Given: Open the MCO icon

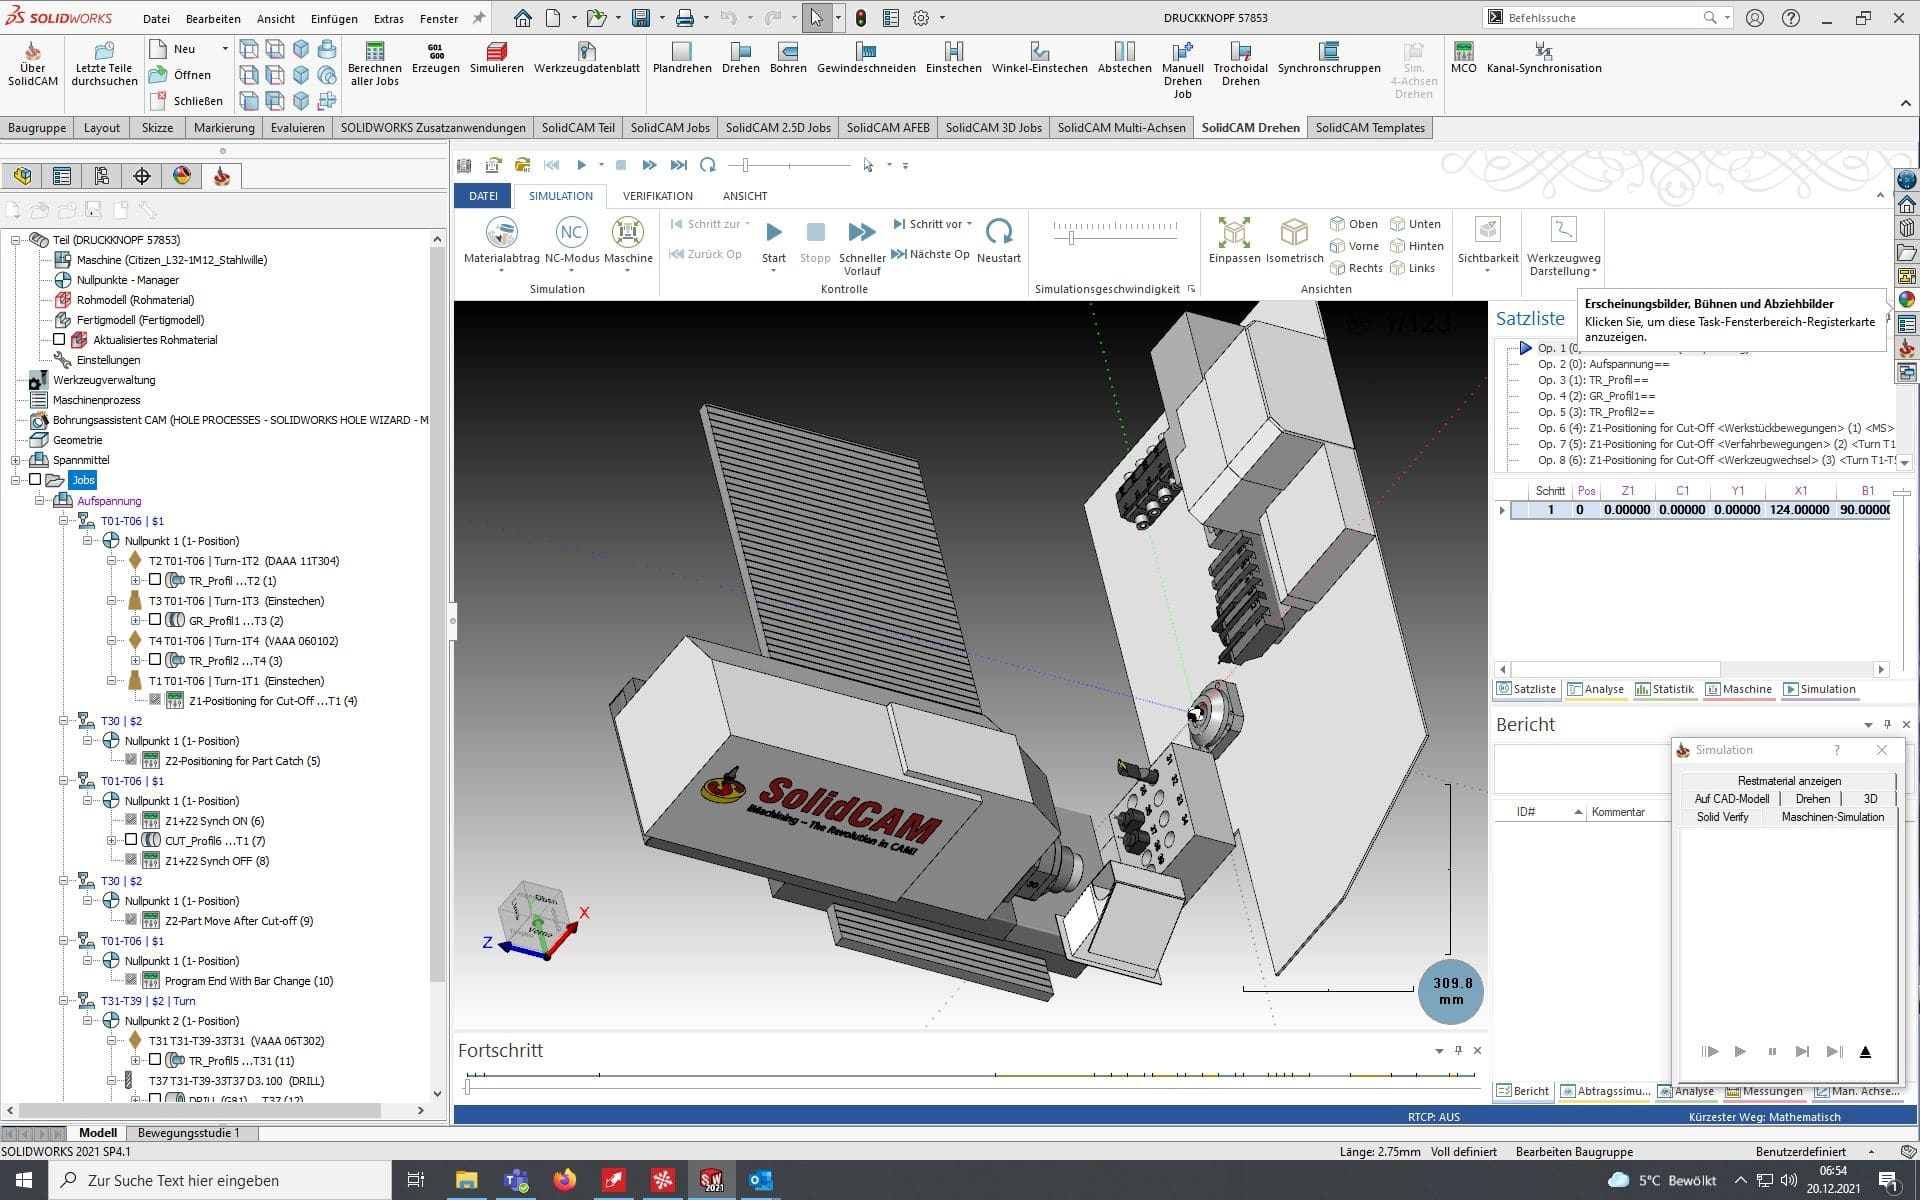Looking at the screenshot, I should [x=1464, y=58].
